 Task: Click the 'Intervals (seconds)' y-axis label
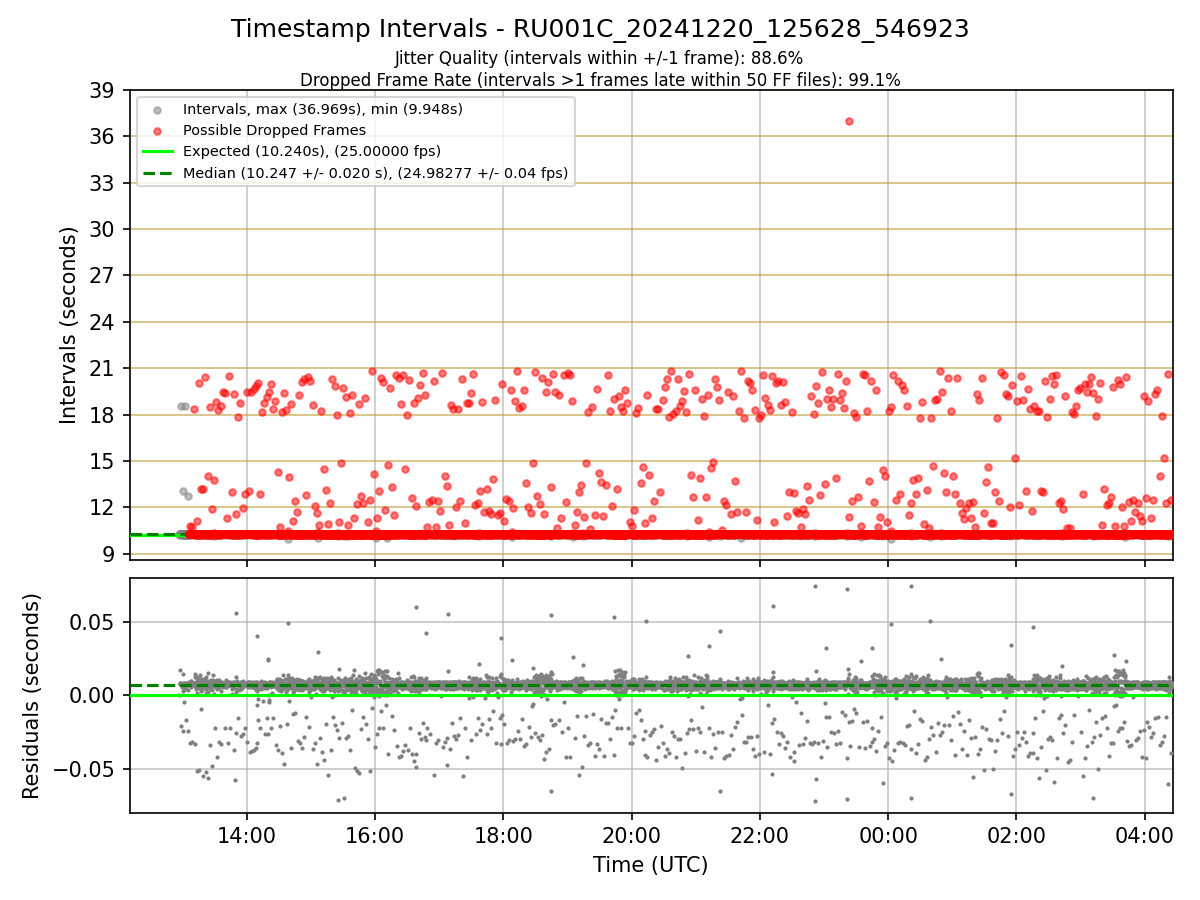pos(69,325)
